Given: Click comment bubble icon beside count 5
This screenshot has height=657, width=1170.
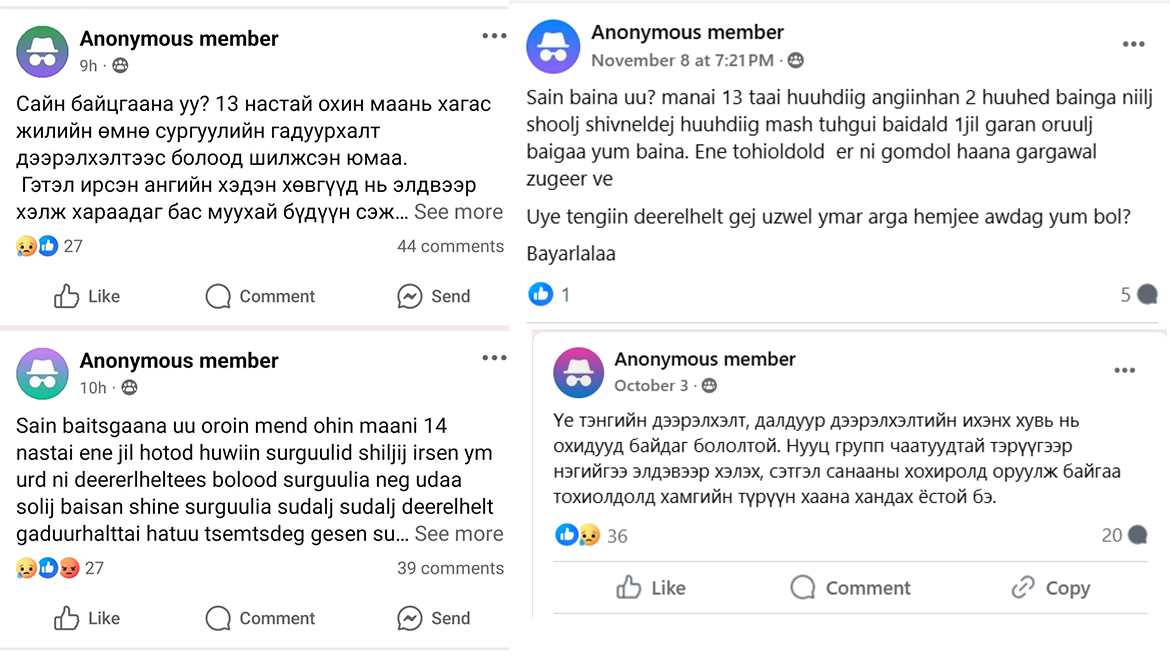Looking at the screenshot, I should tap(1147, 294).
